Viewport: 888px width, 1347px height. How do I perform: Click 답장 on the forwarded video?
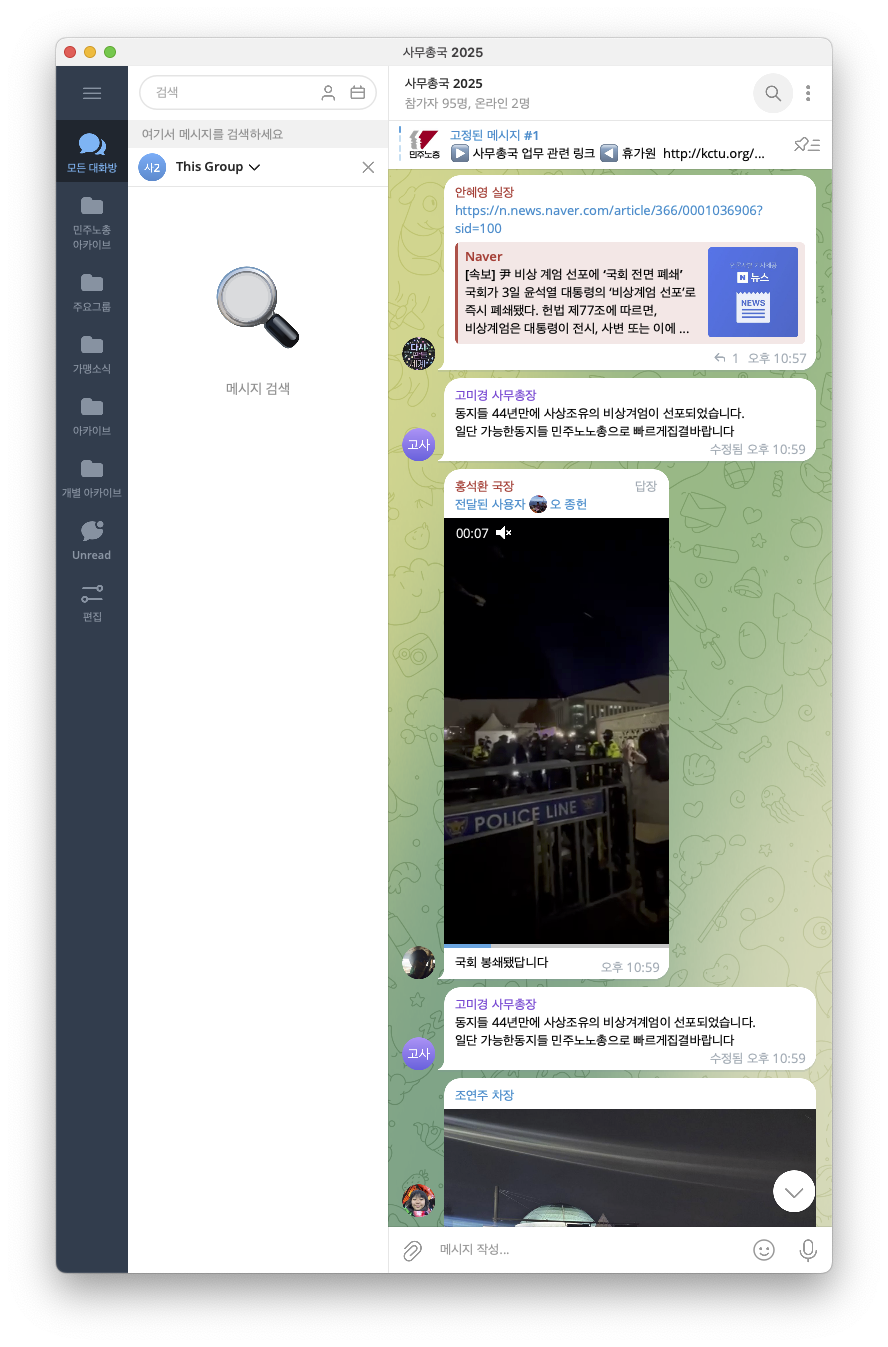tap(646, 486)
